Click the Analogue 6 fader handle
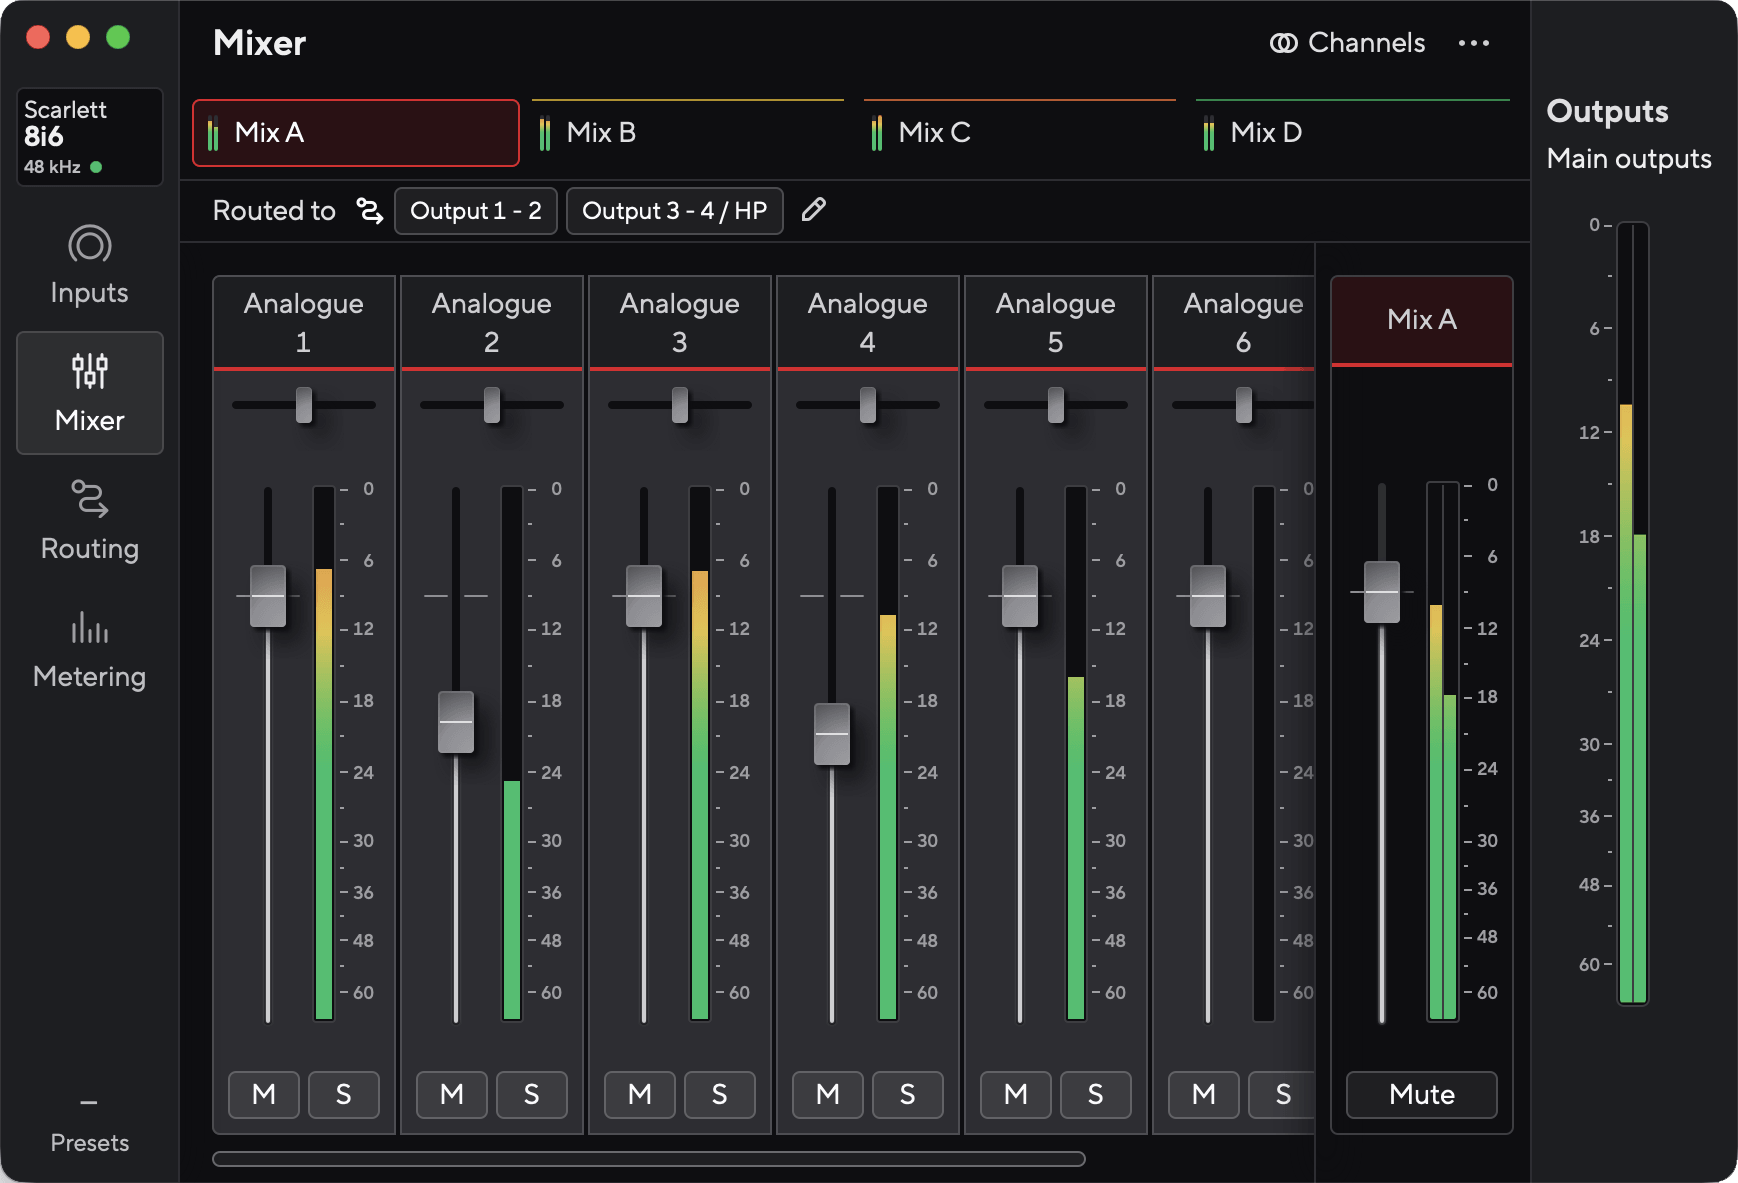The width and height of the screenshot is (1738, 1183). pos(1208,596)
